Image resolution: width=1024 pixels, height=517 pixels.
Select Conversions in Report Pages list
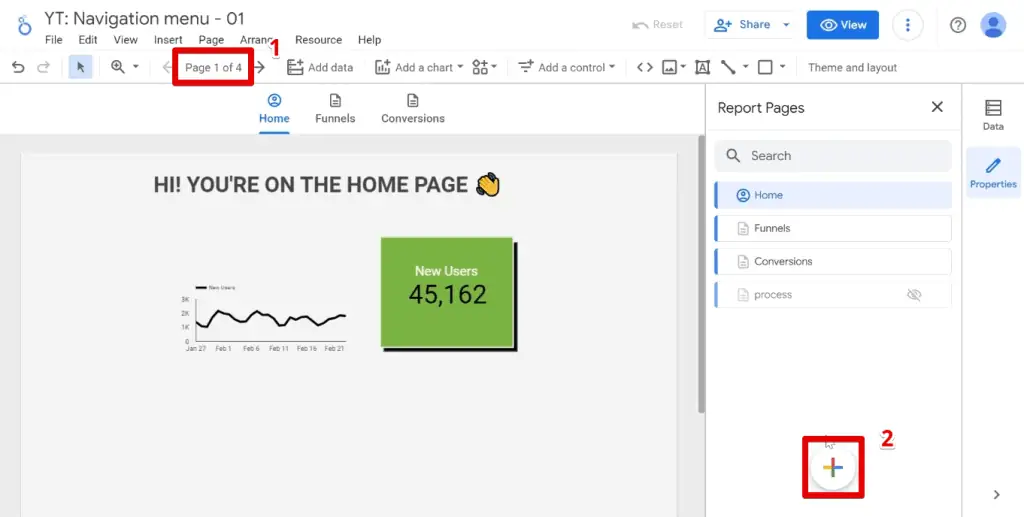point(833,262)
